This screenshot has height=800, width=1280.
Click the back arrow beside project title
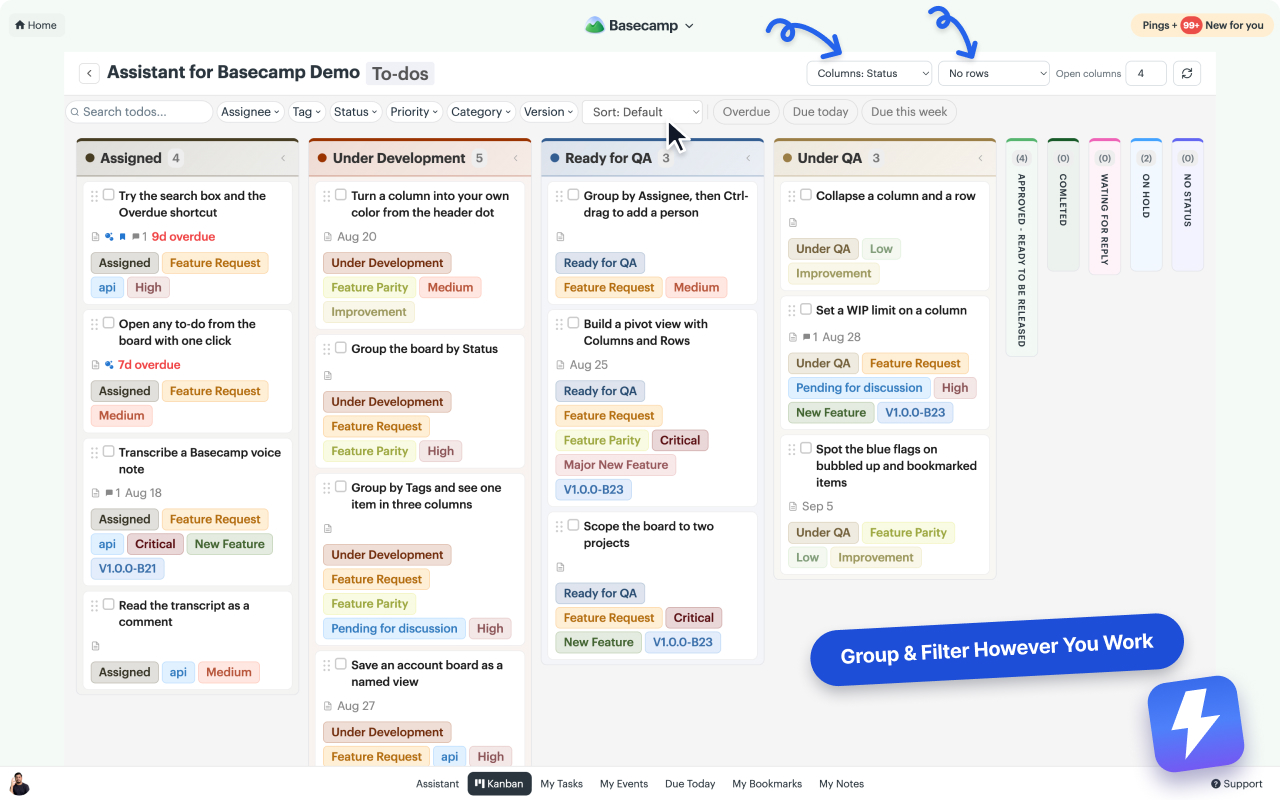[89, 73]
